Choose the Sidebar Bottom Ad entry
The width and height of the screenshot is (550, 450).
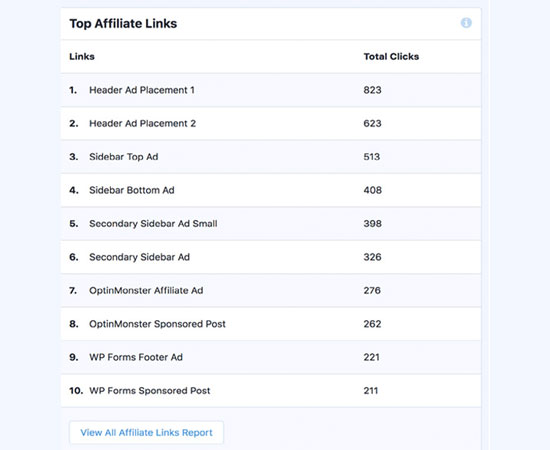[132, 190]
